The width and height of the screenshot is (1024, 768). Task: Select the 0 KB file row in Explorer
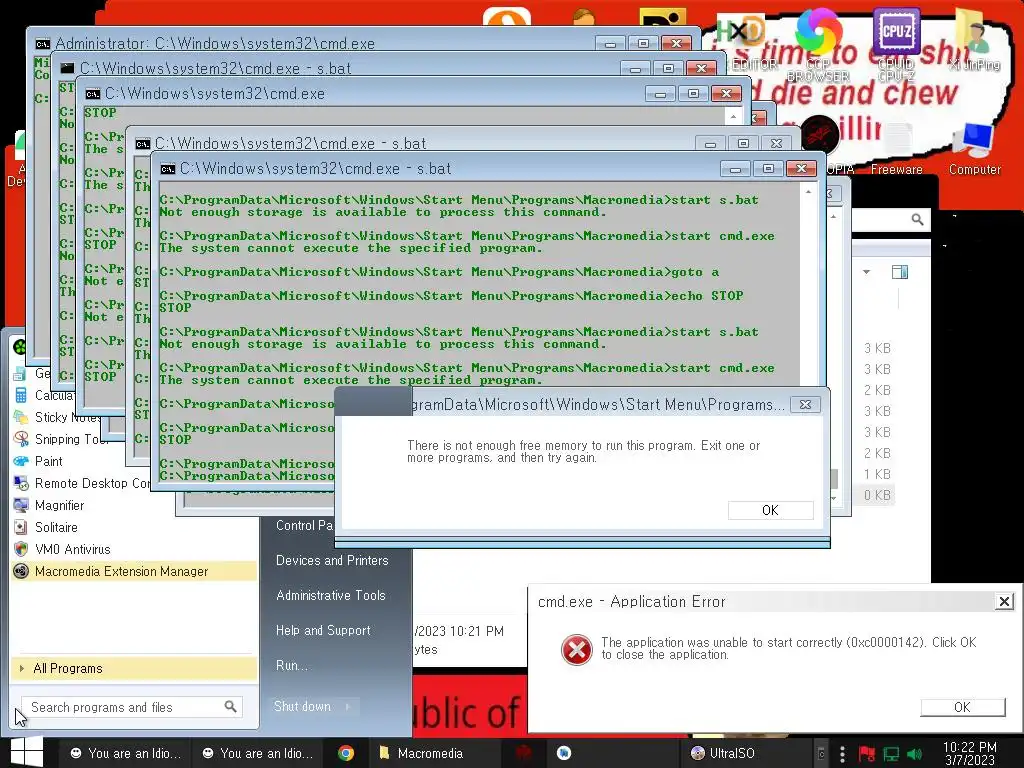click(877, 495)
